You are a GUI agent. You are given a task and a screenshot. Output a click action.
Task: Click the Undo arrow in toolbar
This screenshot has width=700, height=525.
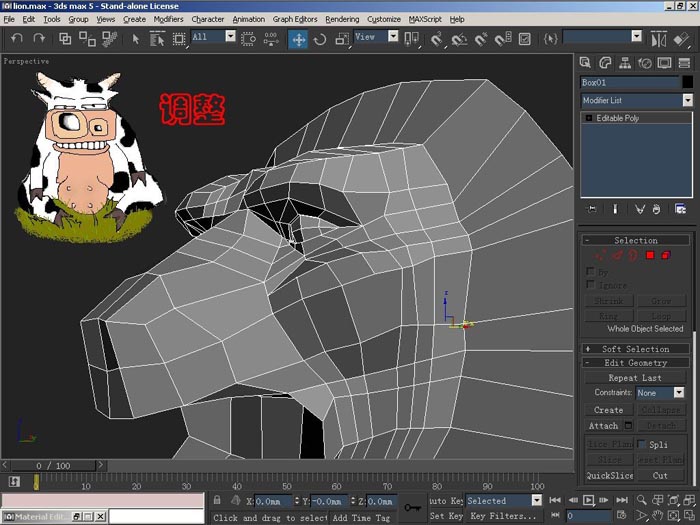(17, 38)
